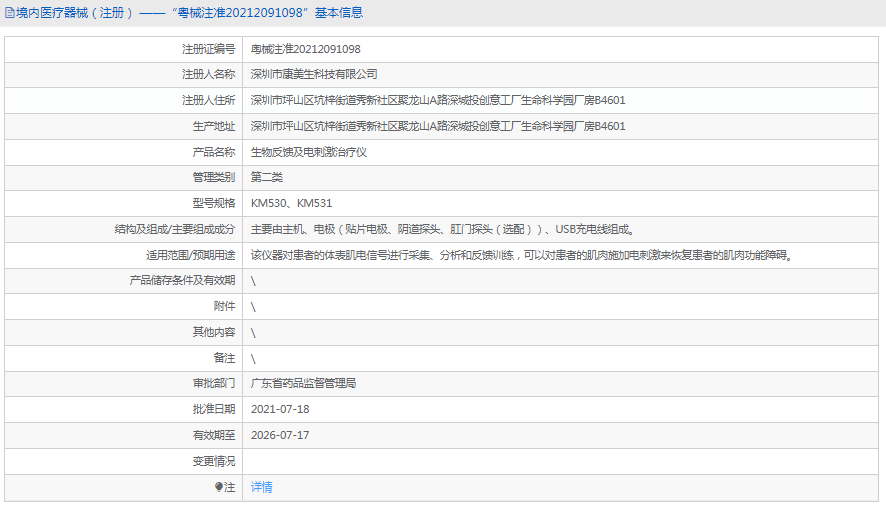Click the 注册人名称 label
Viewport: 886px width, 506px height.
click(x=209, y=74)
